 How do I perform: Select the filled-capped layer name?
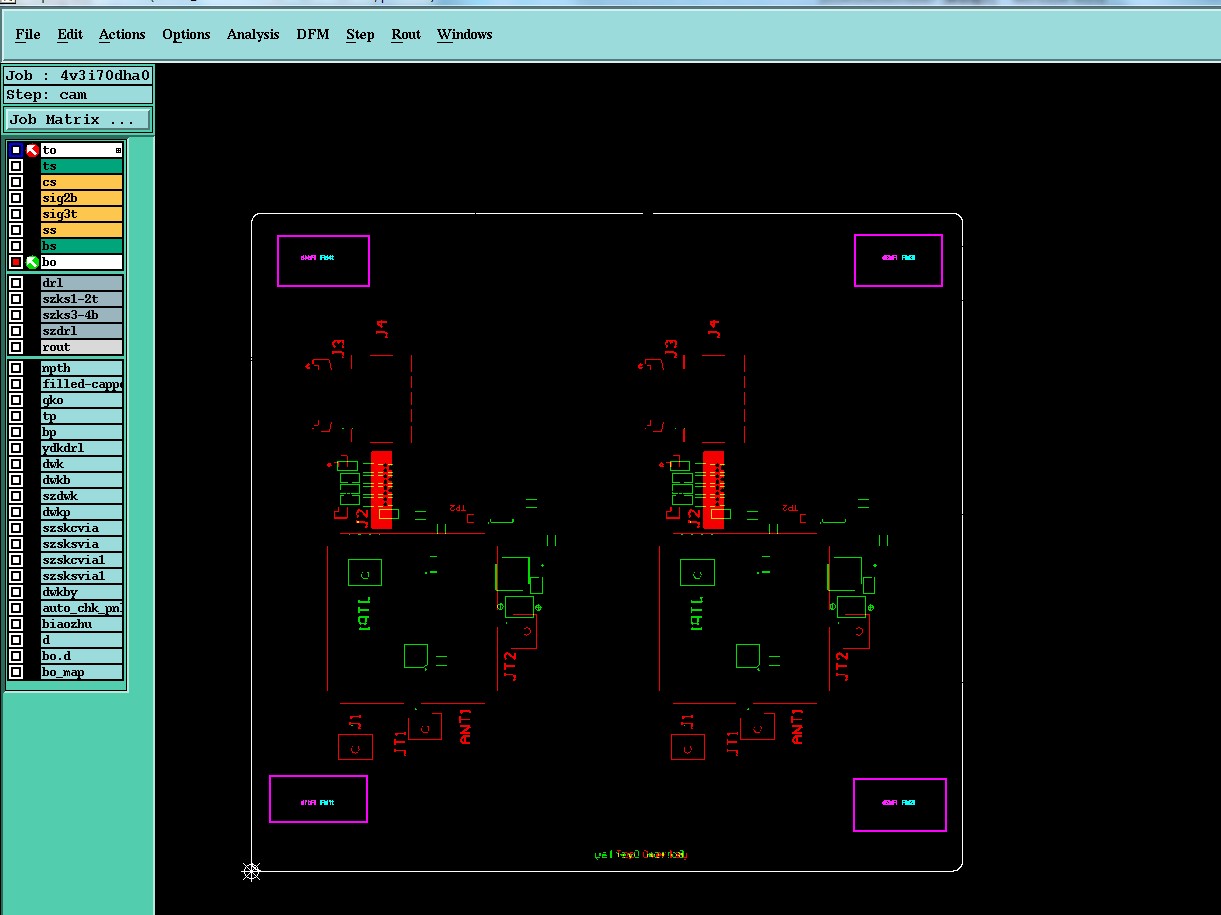tap(82, 384)
